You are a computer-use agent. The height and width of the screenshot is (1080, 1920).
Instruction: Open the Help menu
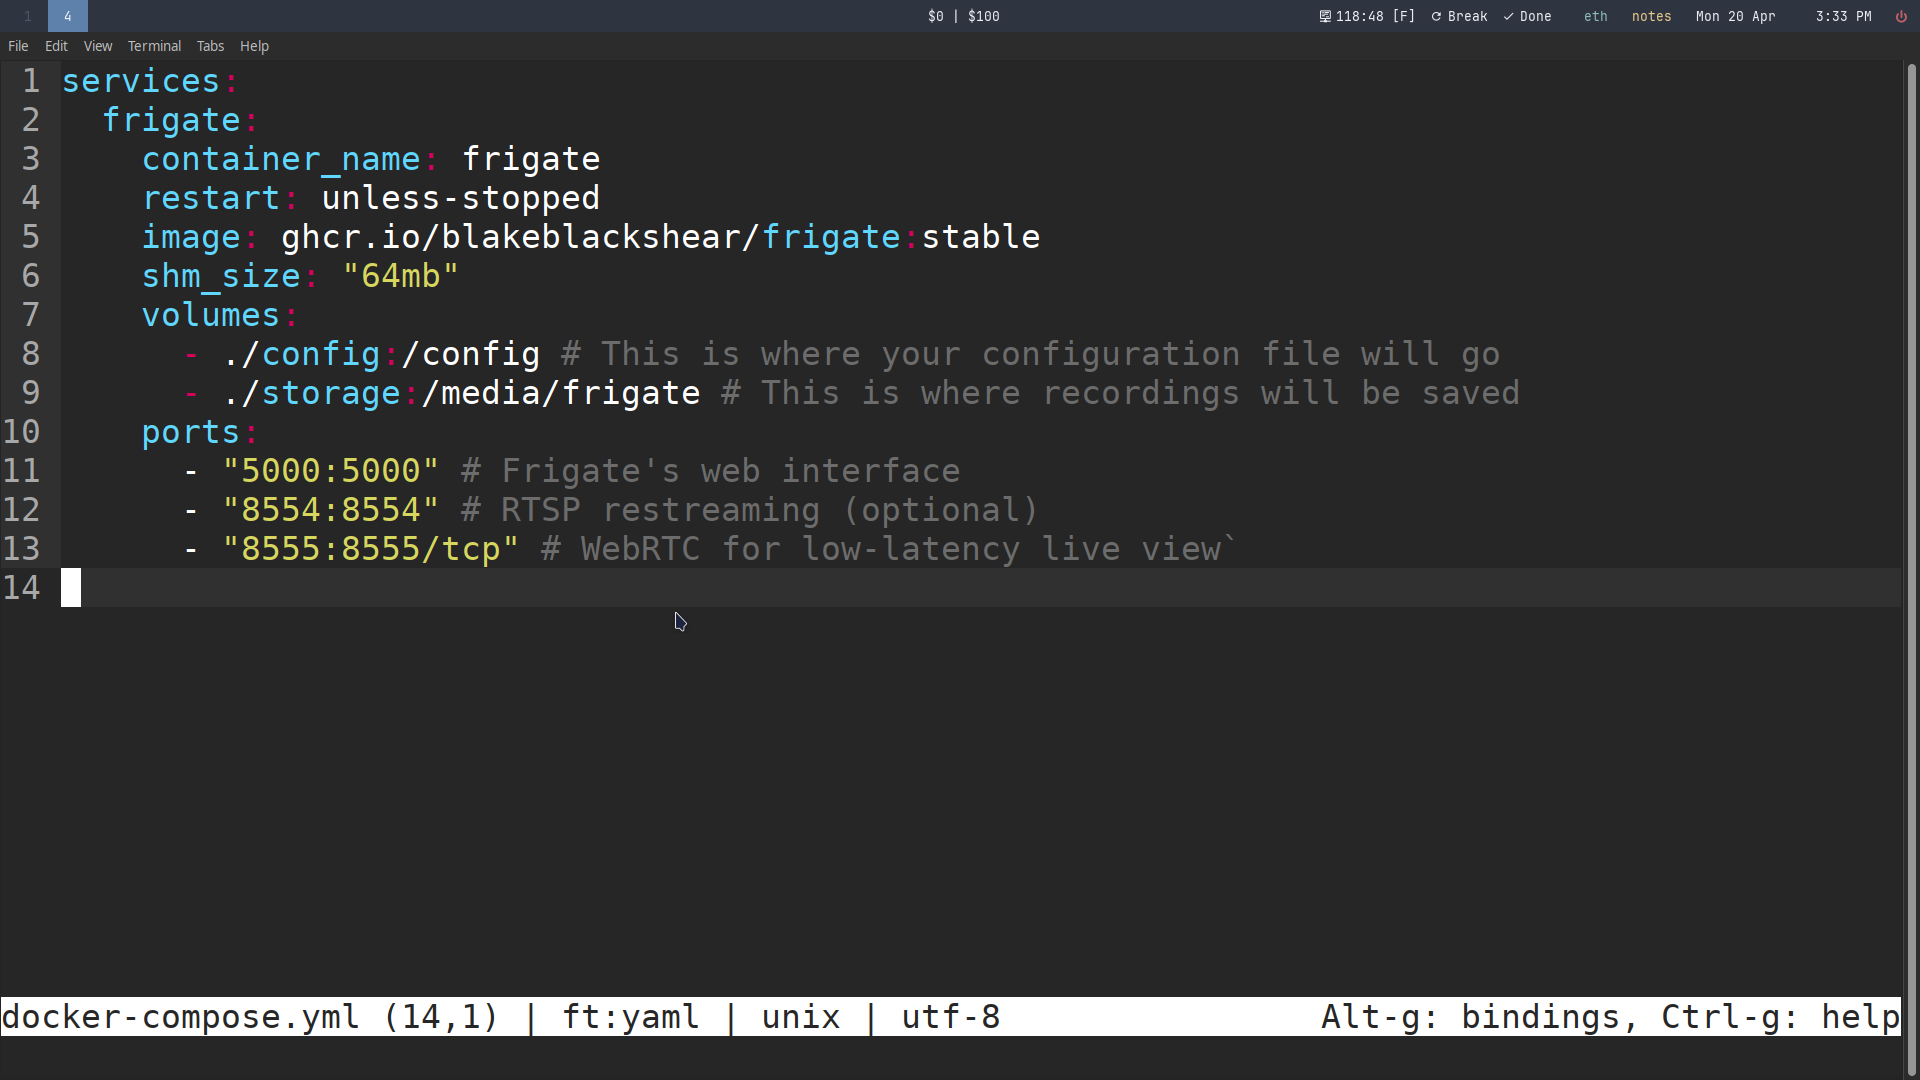pyautogui.click(x=254, y=46)
